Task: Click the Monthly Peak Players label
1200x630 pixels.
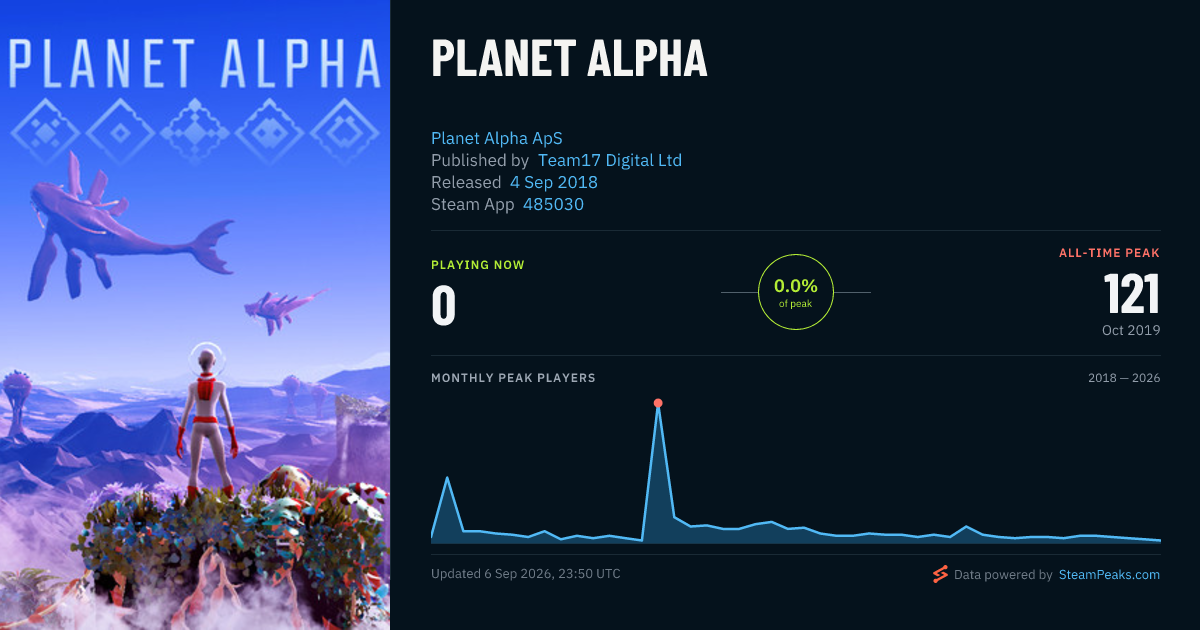Action: click(x=513, y=378)
